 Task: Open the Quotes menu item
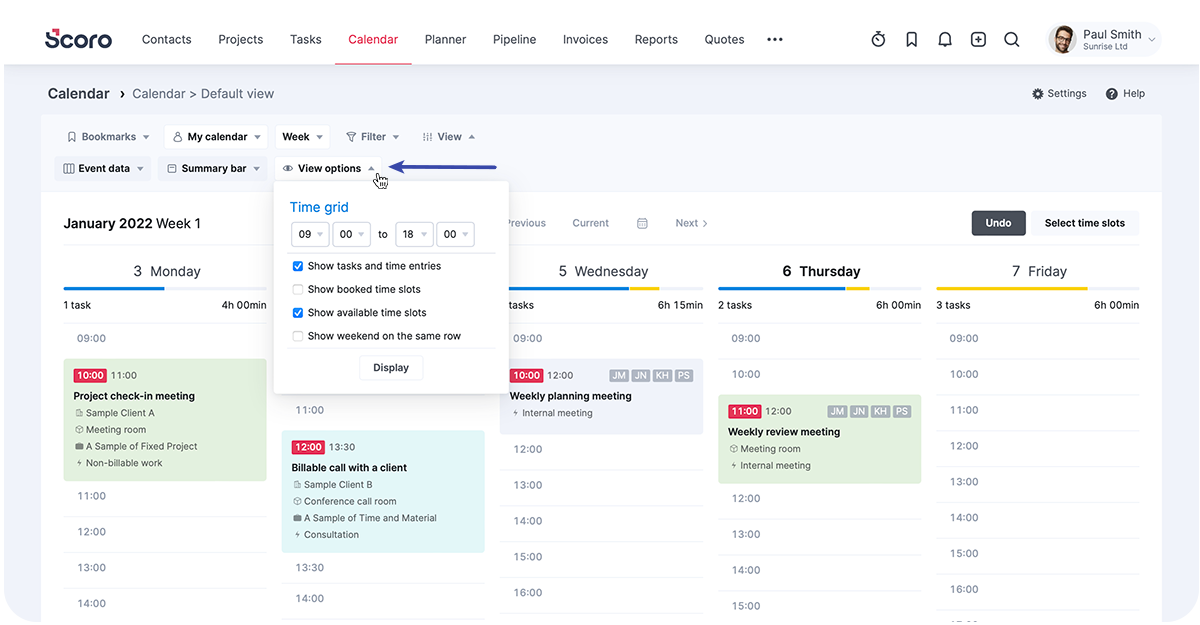724,40
